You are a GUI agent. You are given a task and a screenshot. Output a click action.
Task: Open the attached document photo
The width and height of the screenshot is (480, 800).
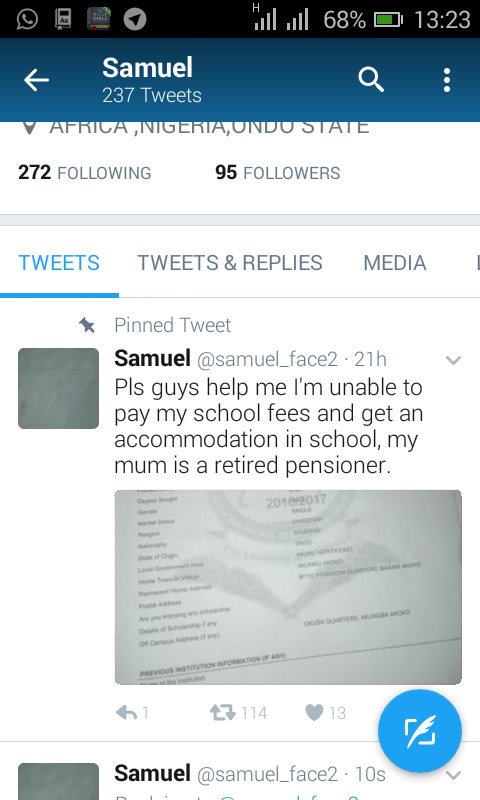click(288, 587)
